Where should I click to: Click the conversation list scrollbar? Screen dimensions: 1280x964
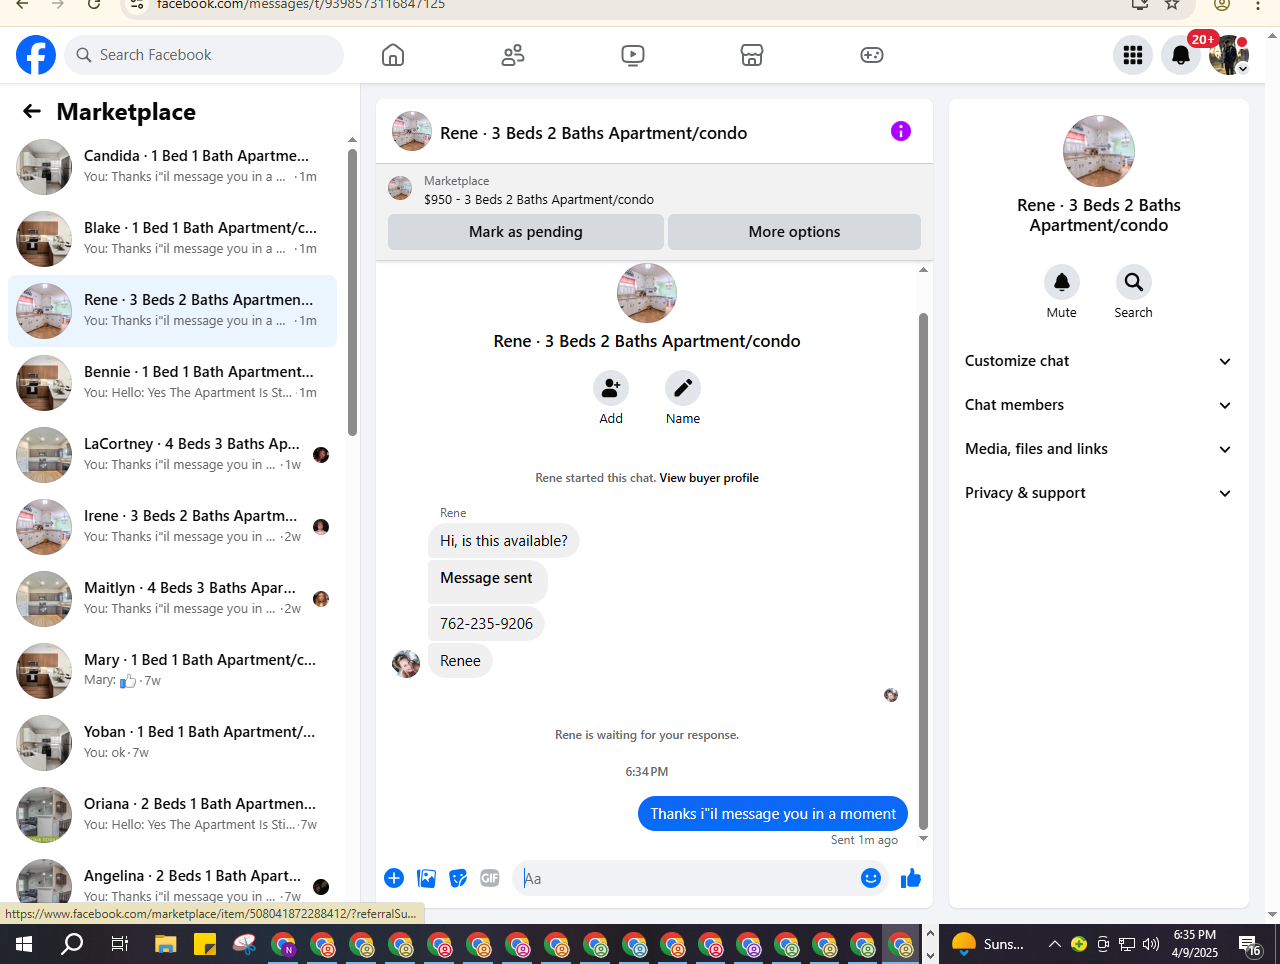pos(352,292)
